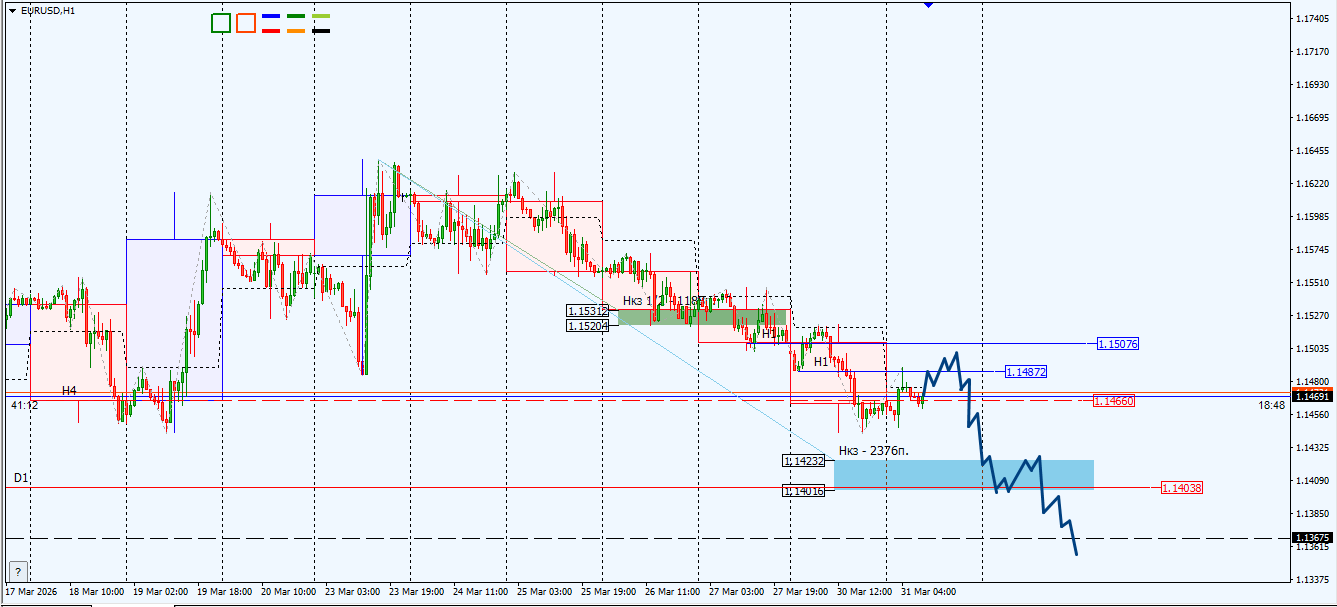Select the orange line tool icon
The width and height of the screenshot is (1337, 607).
click(296, 30)
